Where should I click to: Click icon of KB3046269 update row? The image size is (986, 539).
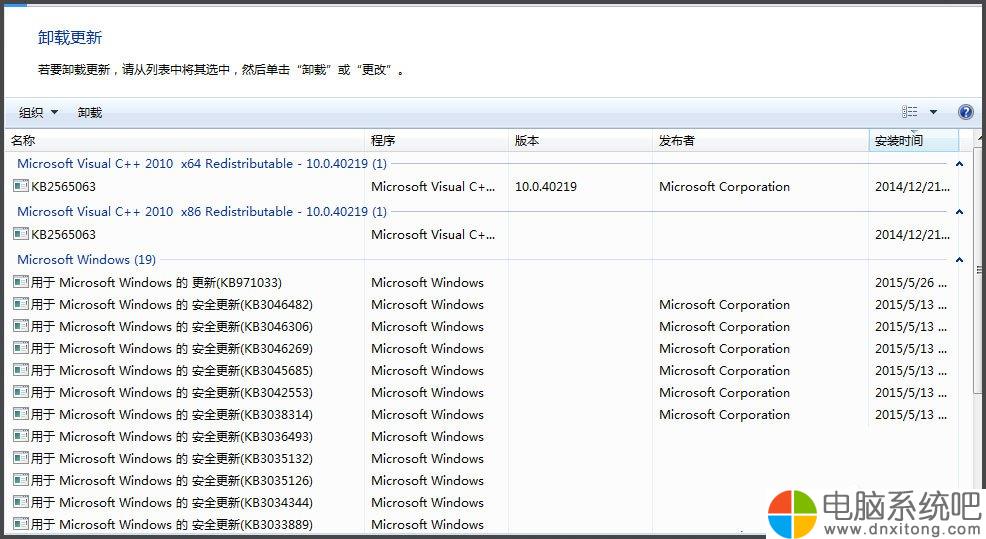[x=21, y=348]
